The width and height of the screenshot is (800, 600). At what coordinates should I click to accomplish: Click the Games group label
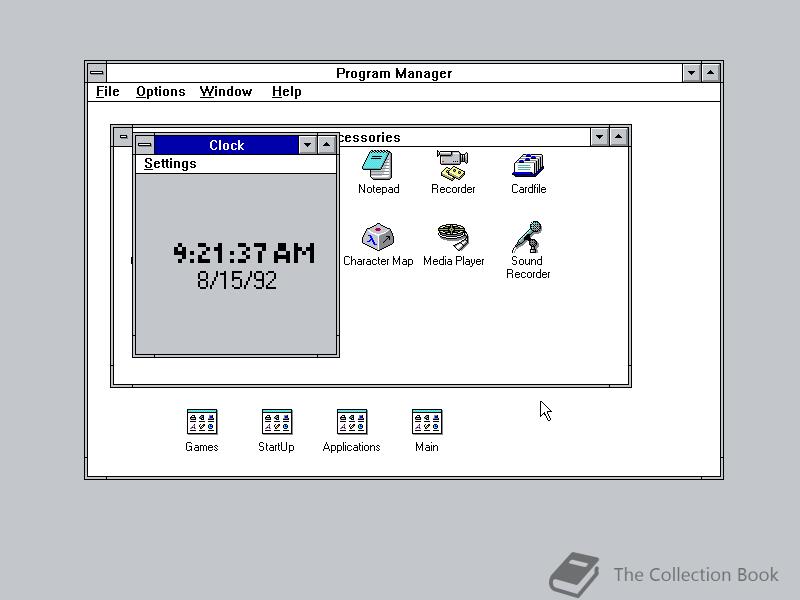pyautogui.click(x=202, y=447)
